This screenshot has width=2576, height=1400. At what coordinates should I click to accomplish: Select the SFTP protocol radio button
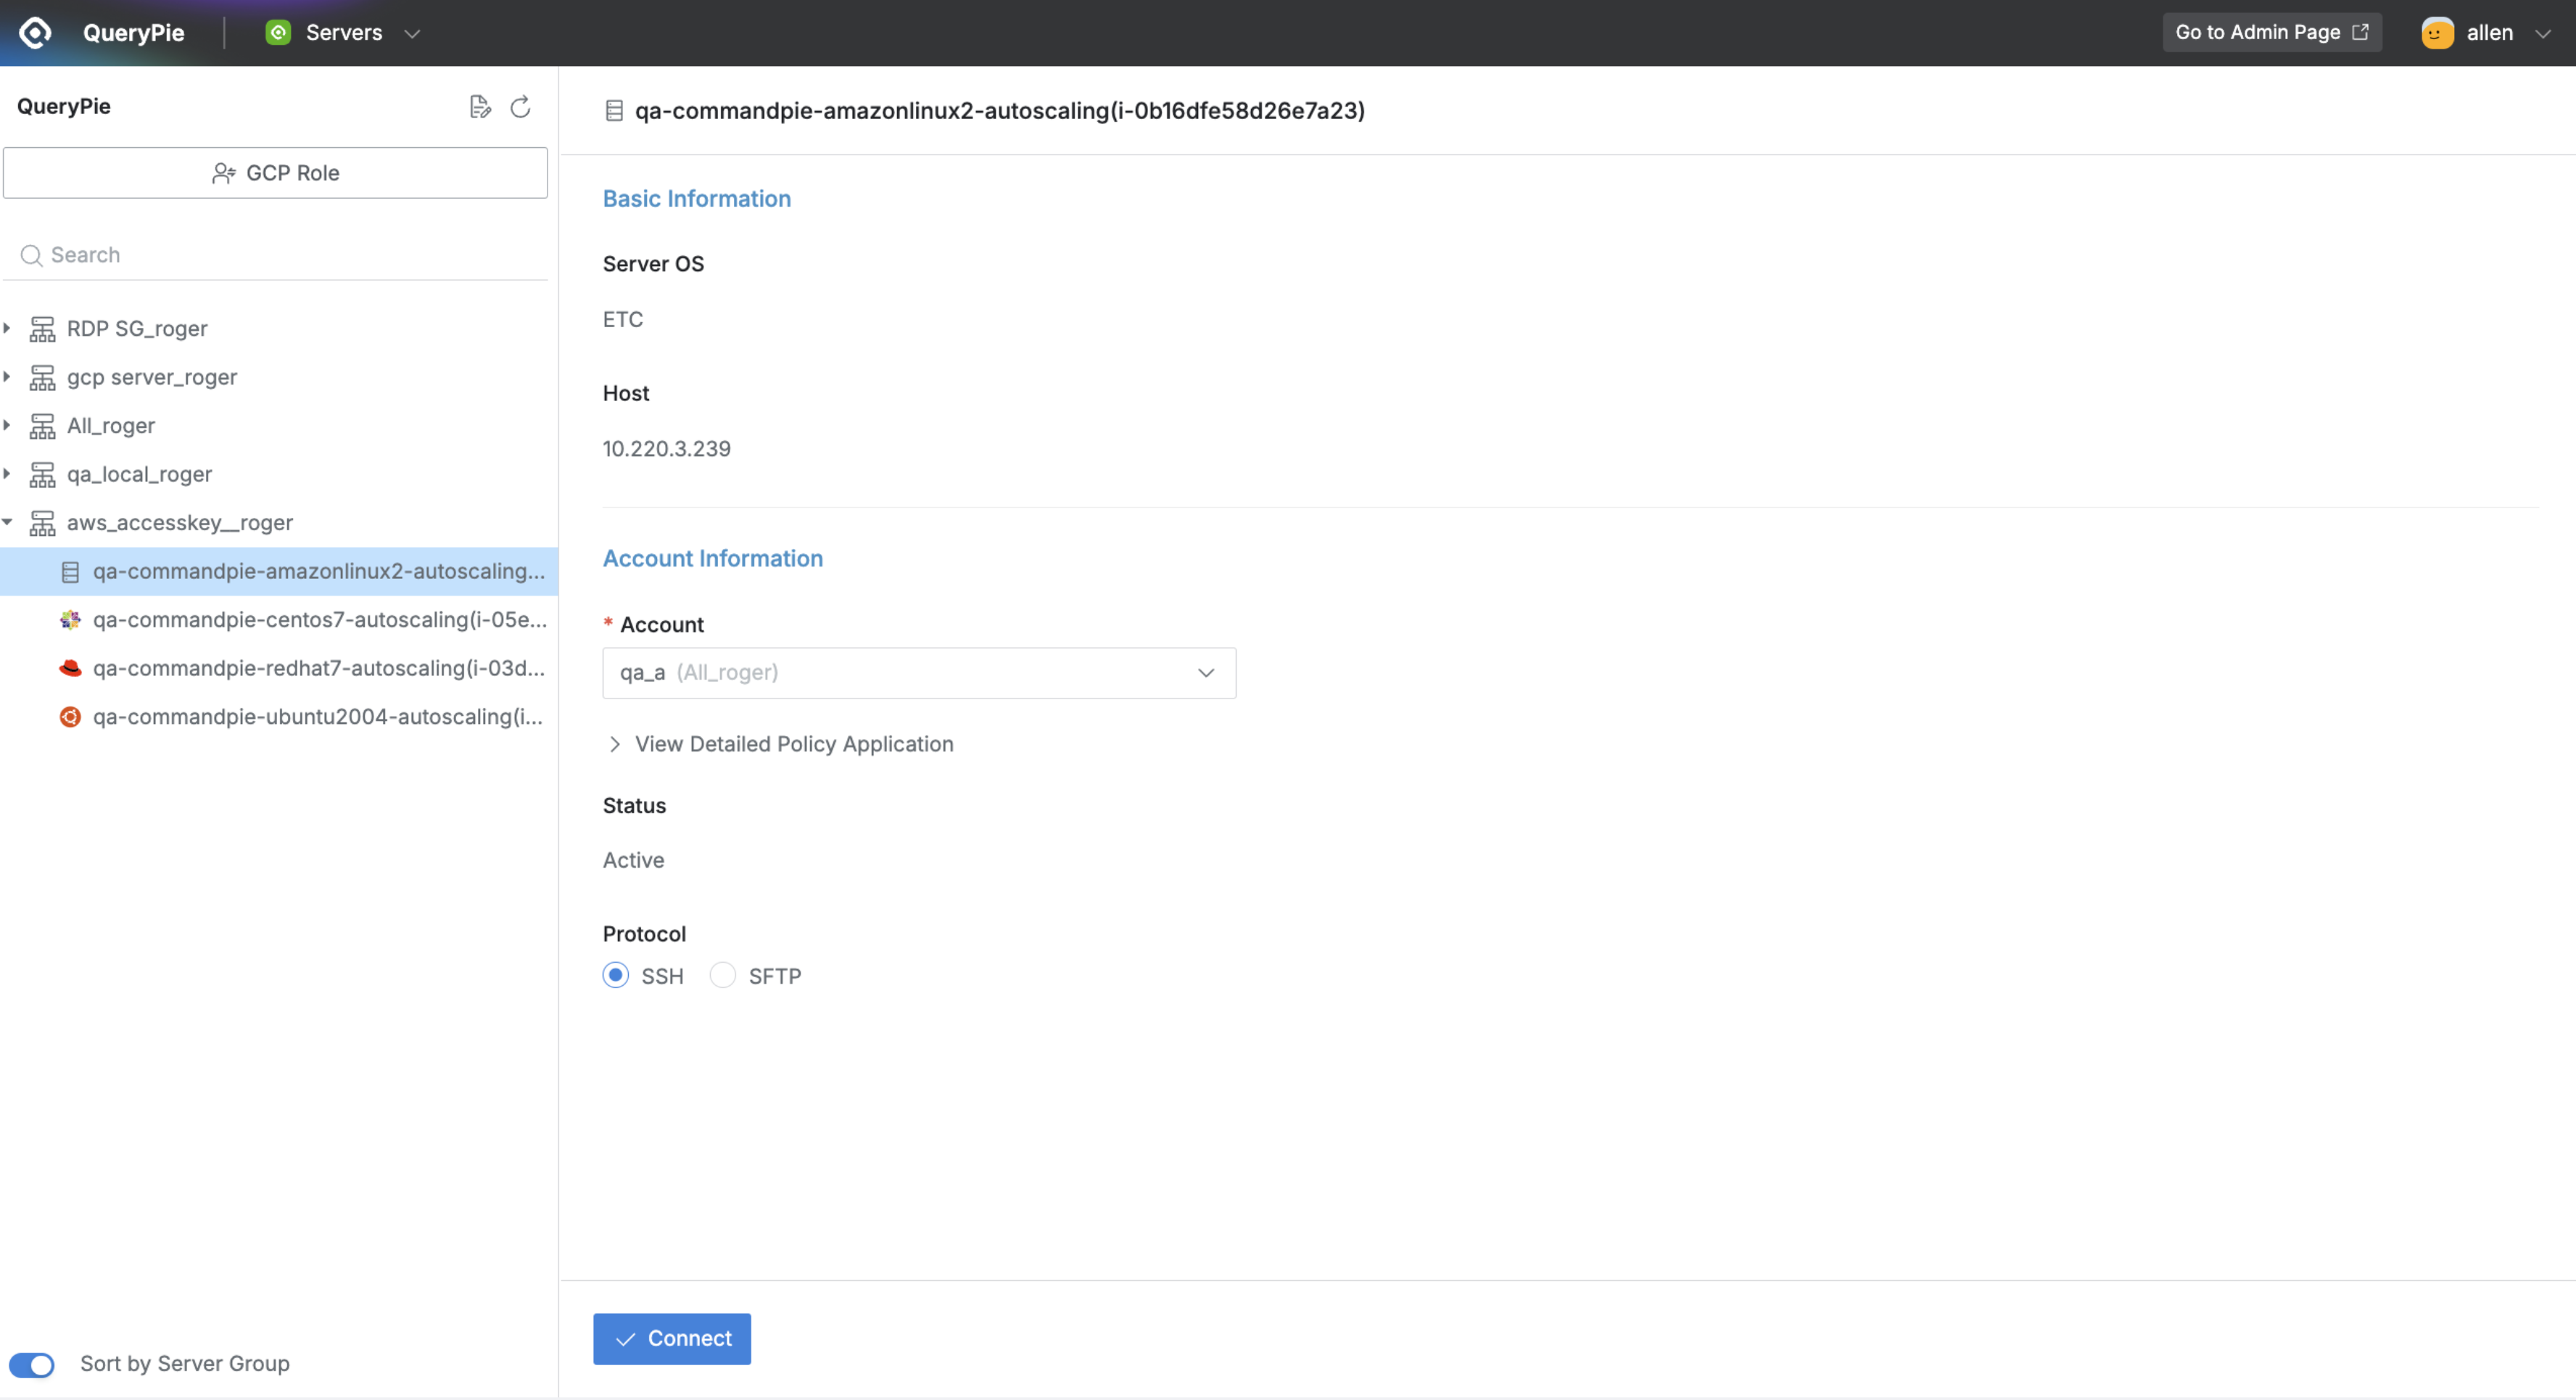click(723, 975)
